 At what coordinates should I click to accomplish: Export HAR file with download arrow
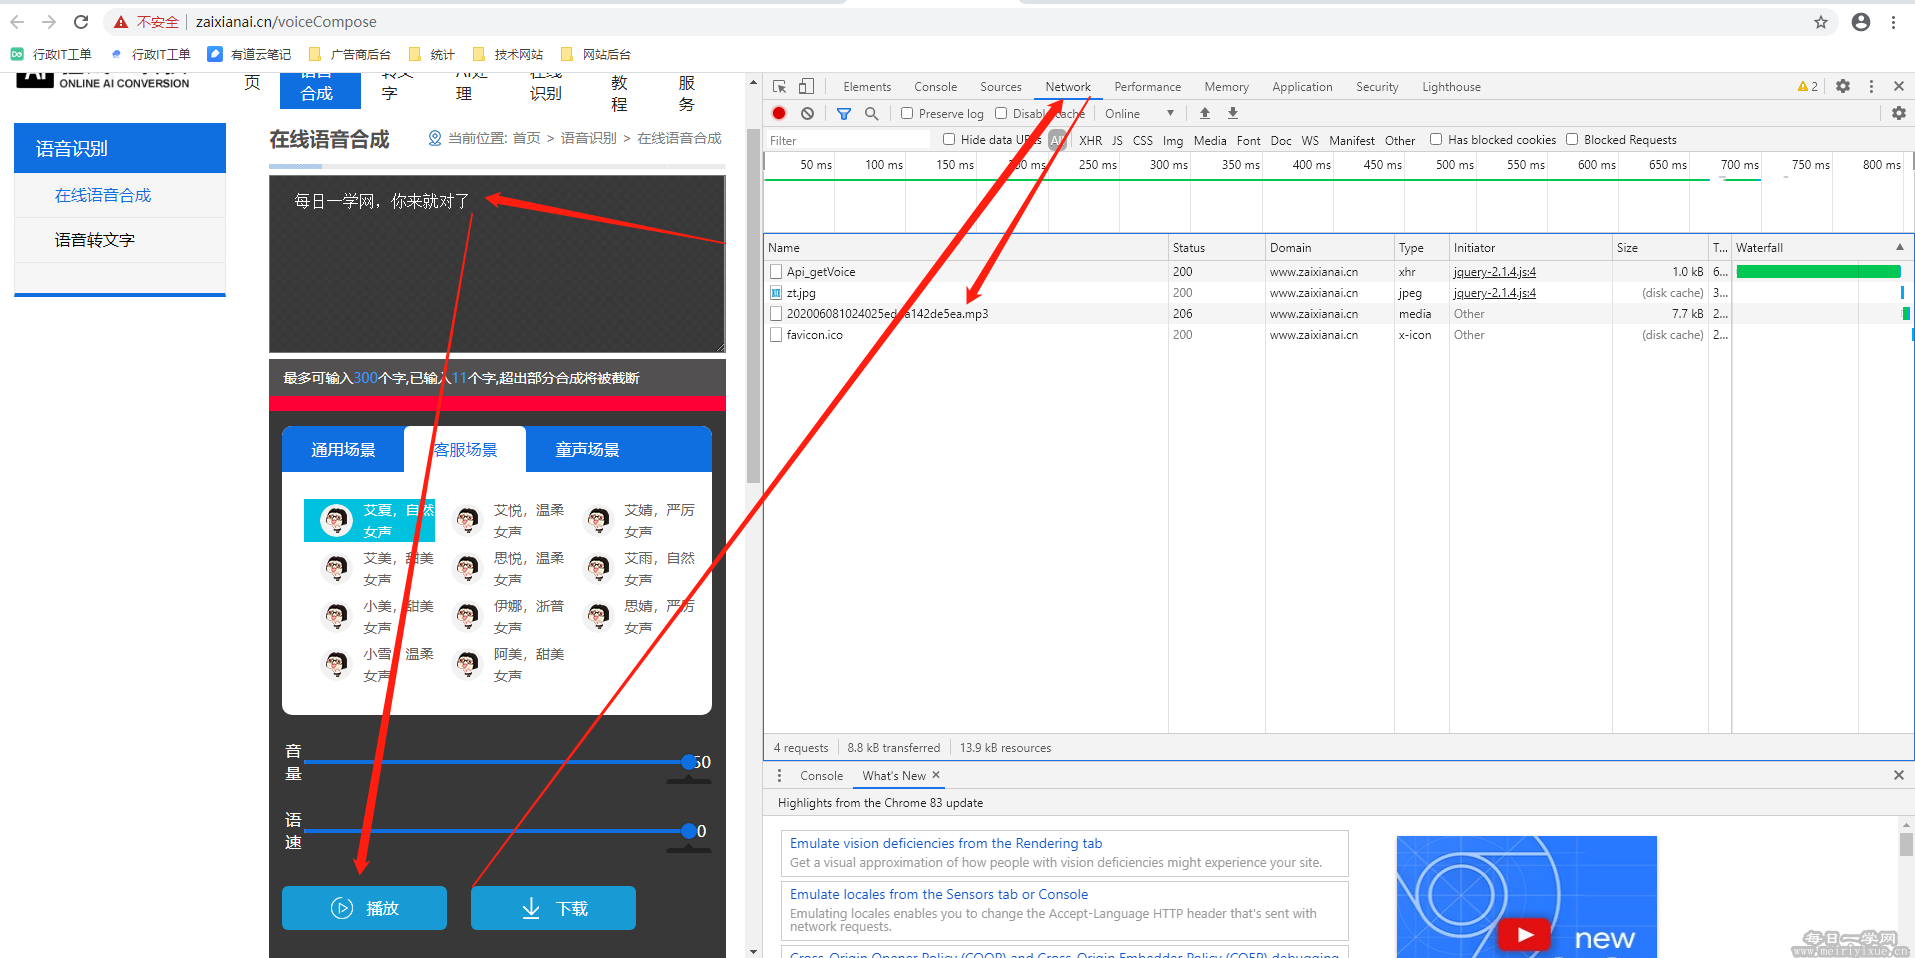[1233, 114]
